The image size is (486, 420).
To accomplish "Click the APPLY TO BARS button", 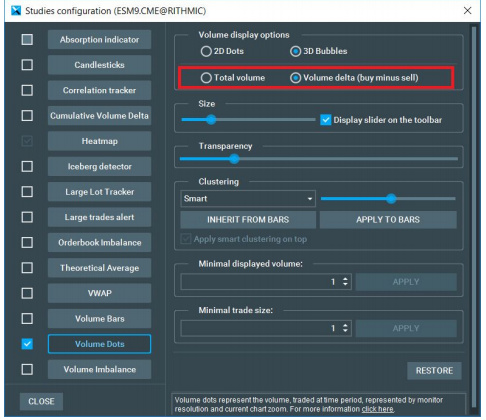I will [x=388, y=220].
